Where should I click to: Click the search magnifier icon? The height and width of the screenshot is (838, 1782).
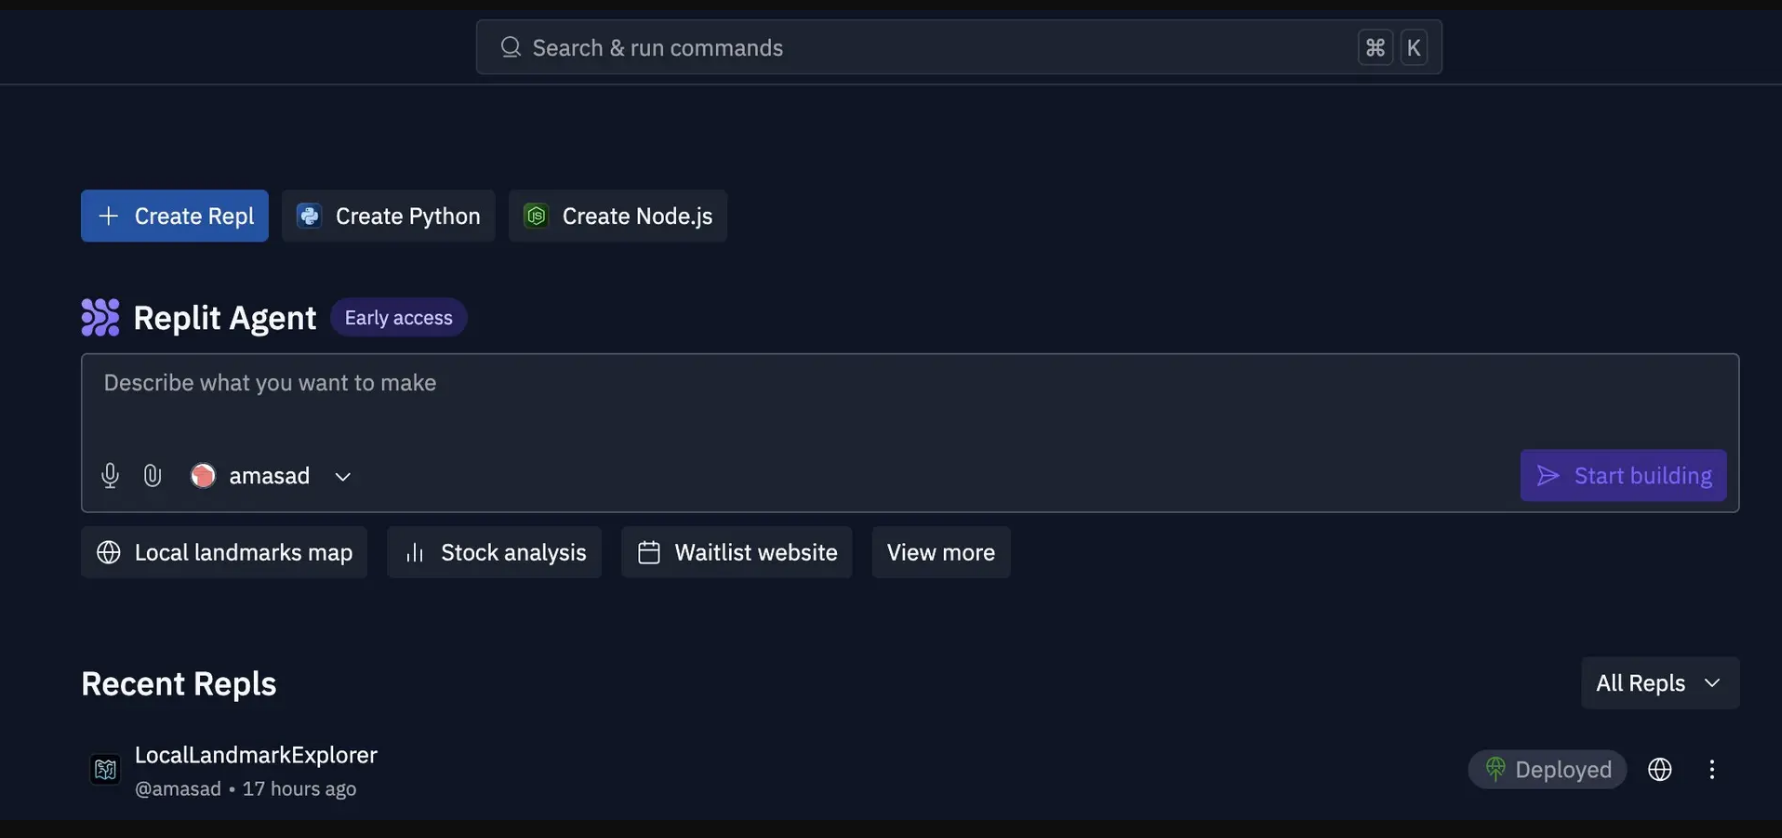click(x=510, y=47)
